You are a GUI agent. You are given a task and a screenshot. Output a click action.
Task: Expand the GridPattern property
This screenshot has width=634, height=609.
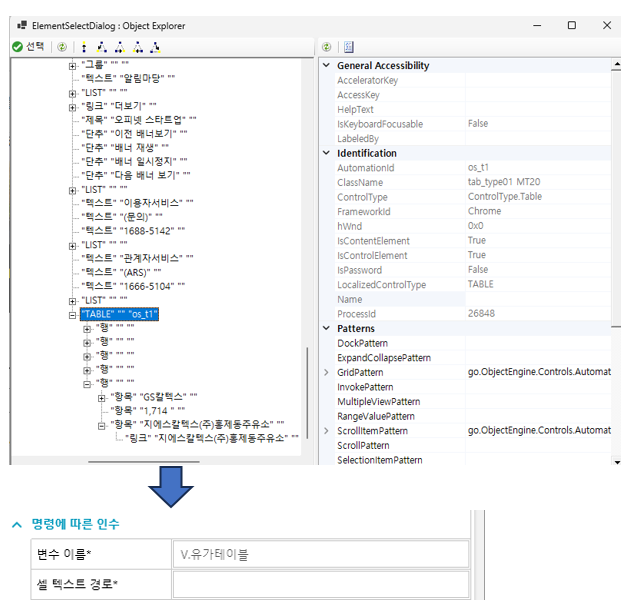[326, 372]
